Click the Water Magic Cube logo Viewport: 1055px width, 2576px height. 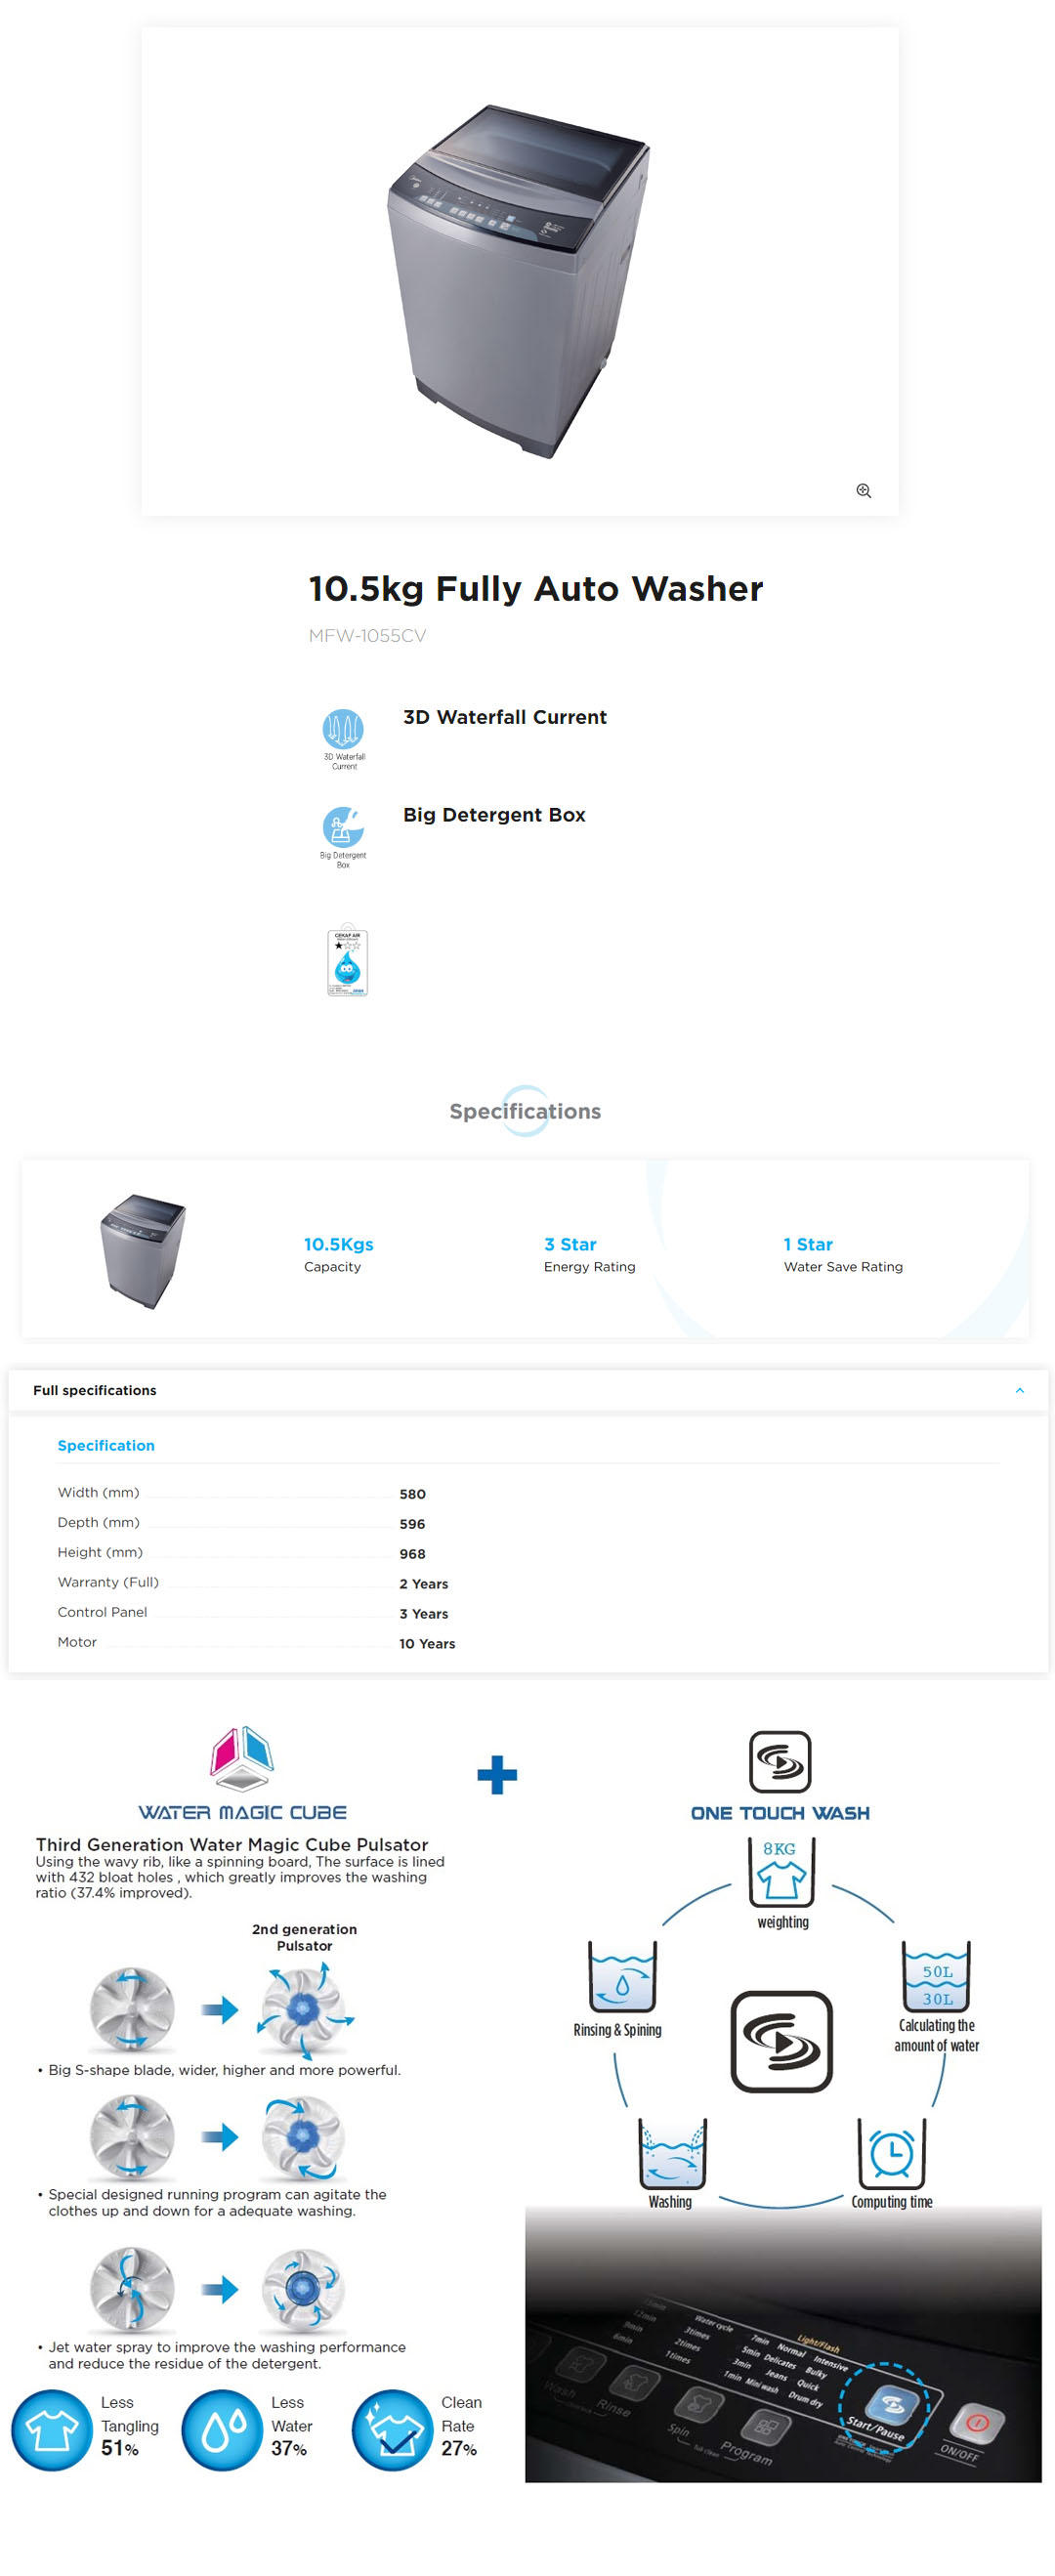coord(242,1758)
